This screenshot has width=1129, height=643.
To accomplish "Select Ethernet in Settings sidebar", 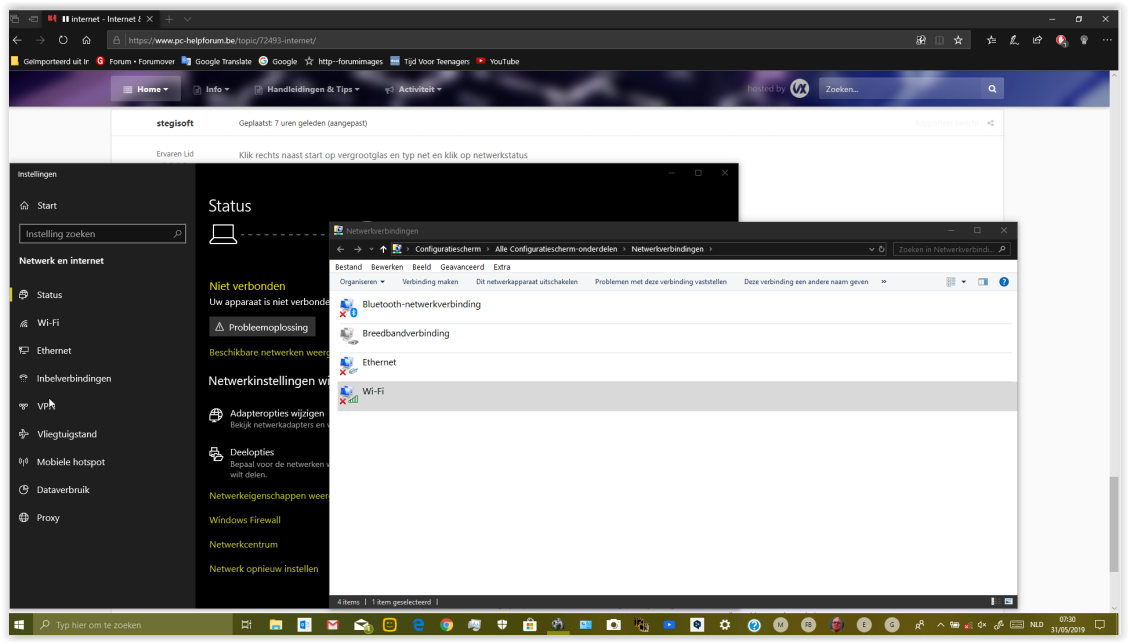I will click(54, 351).
